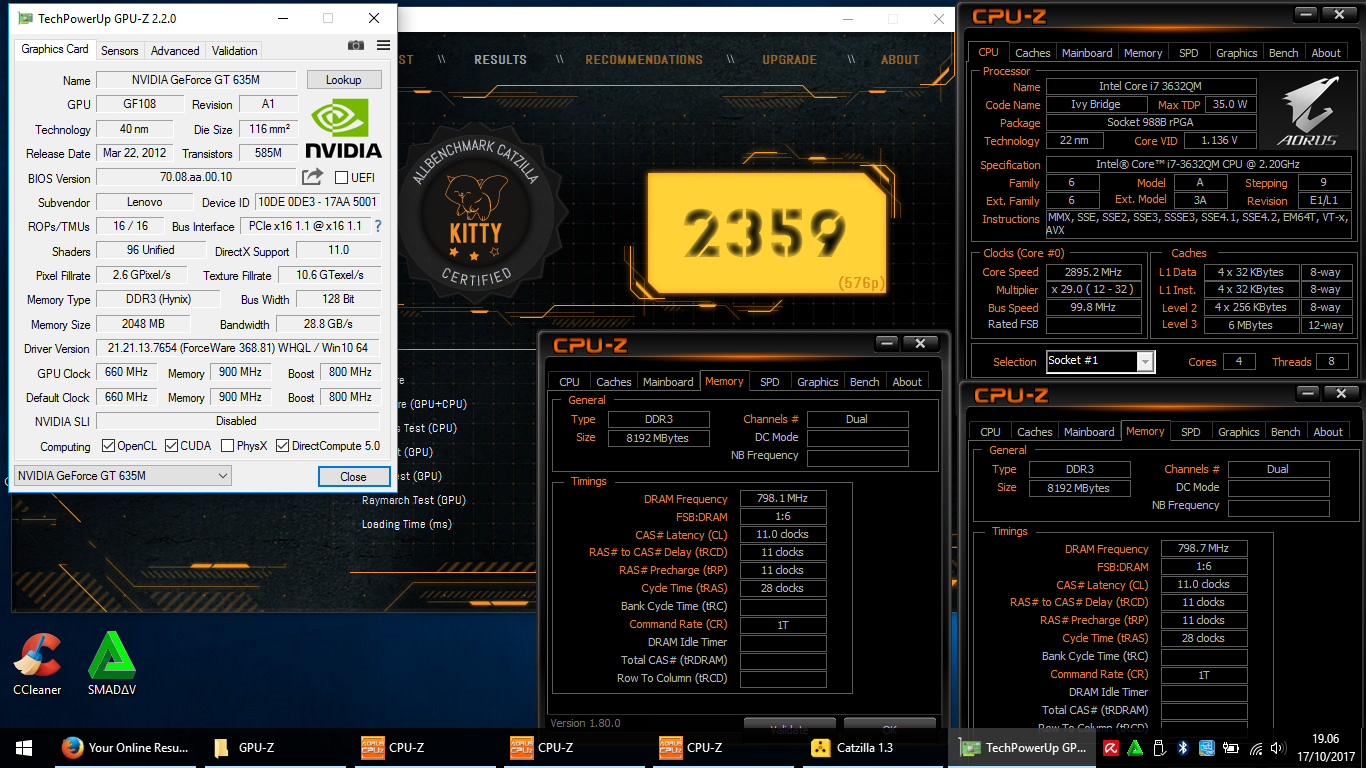
Task: Open Catzilla ABOUT menu
Action: click(900, 60)
